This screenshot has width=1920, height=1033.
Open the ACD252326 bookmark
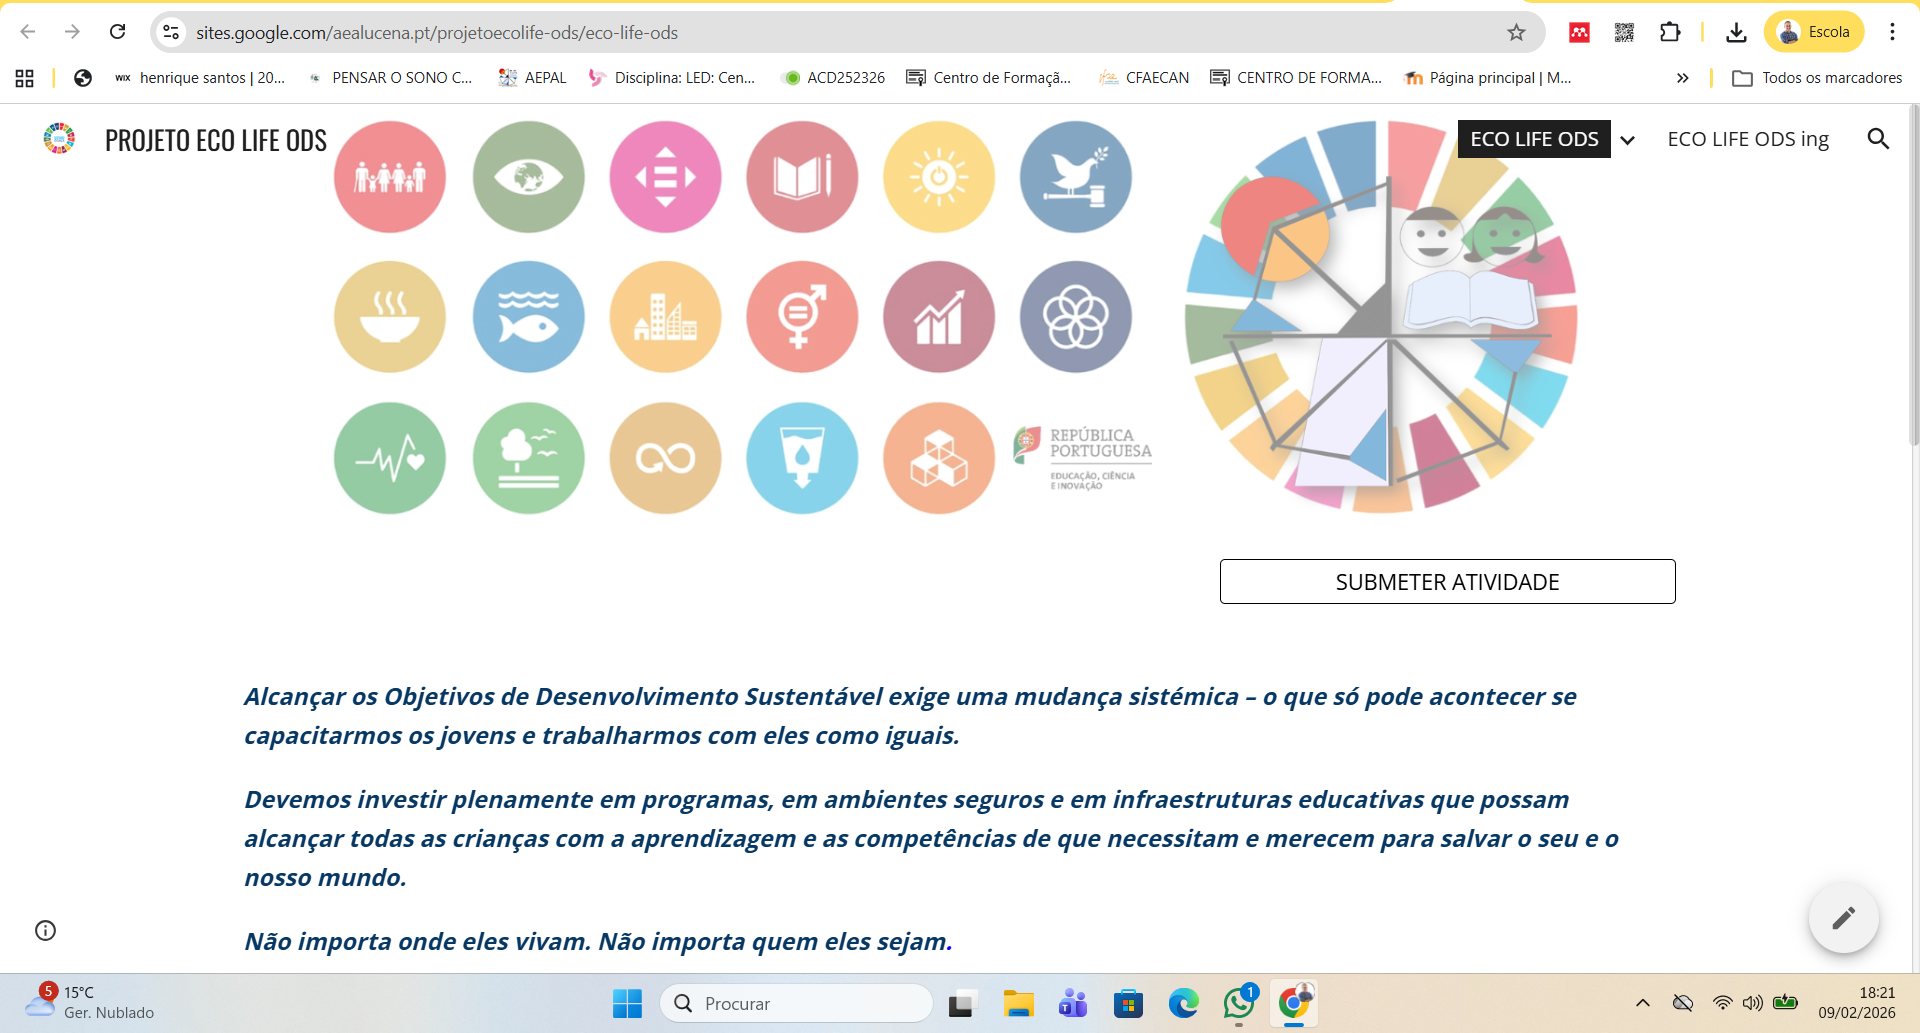834,78
